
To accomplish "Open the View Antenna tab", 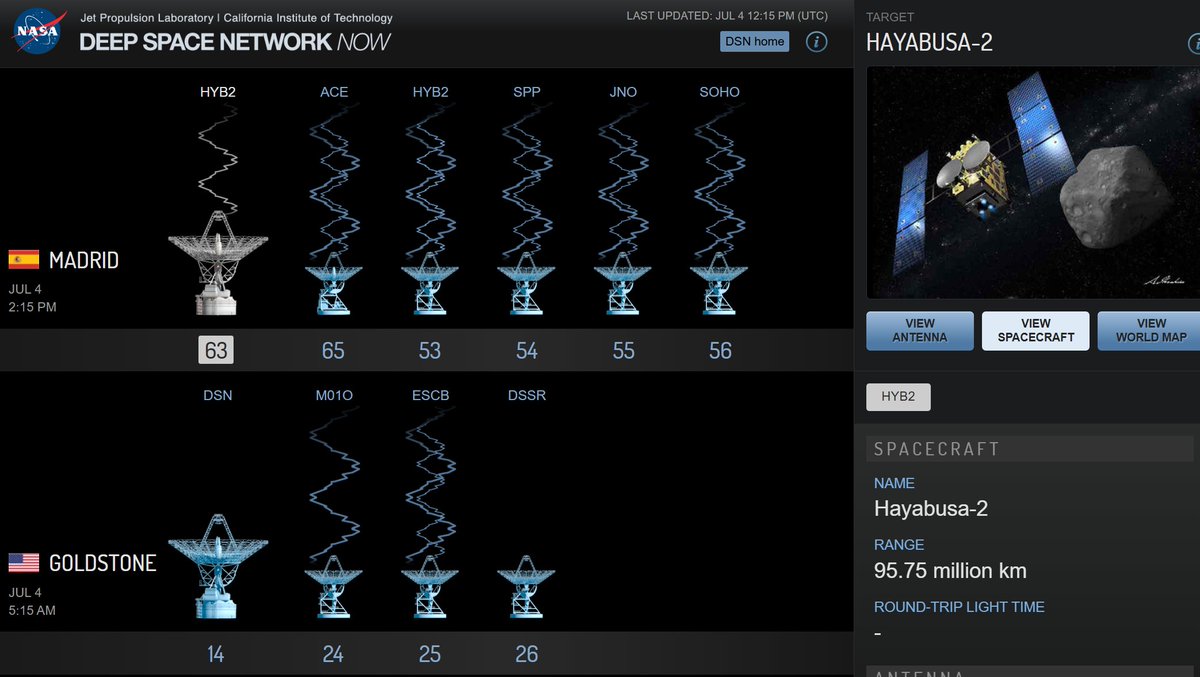I will click(x=919, y=330).
